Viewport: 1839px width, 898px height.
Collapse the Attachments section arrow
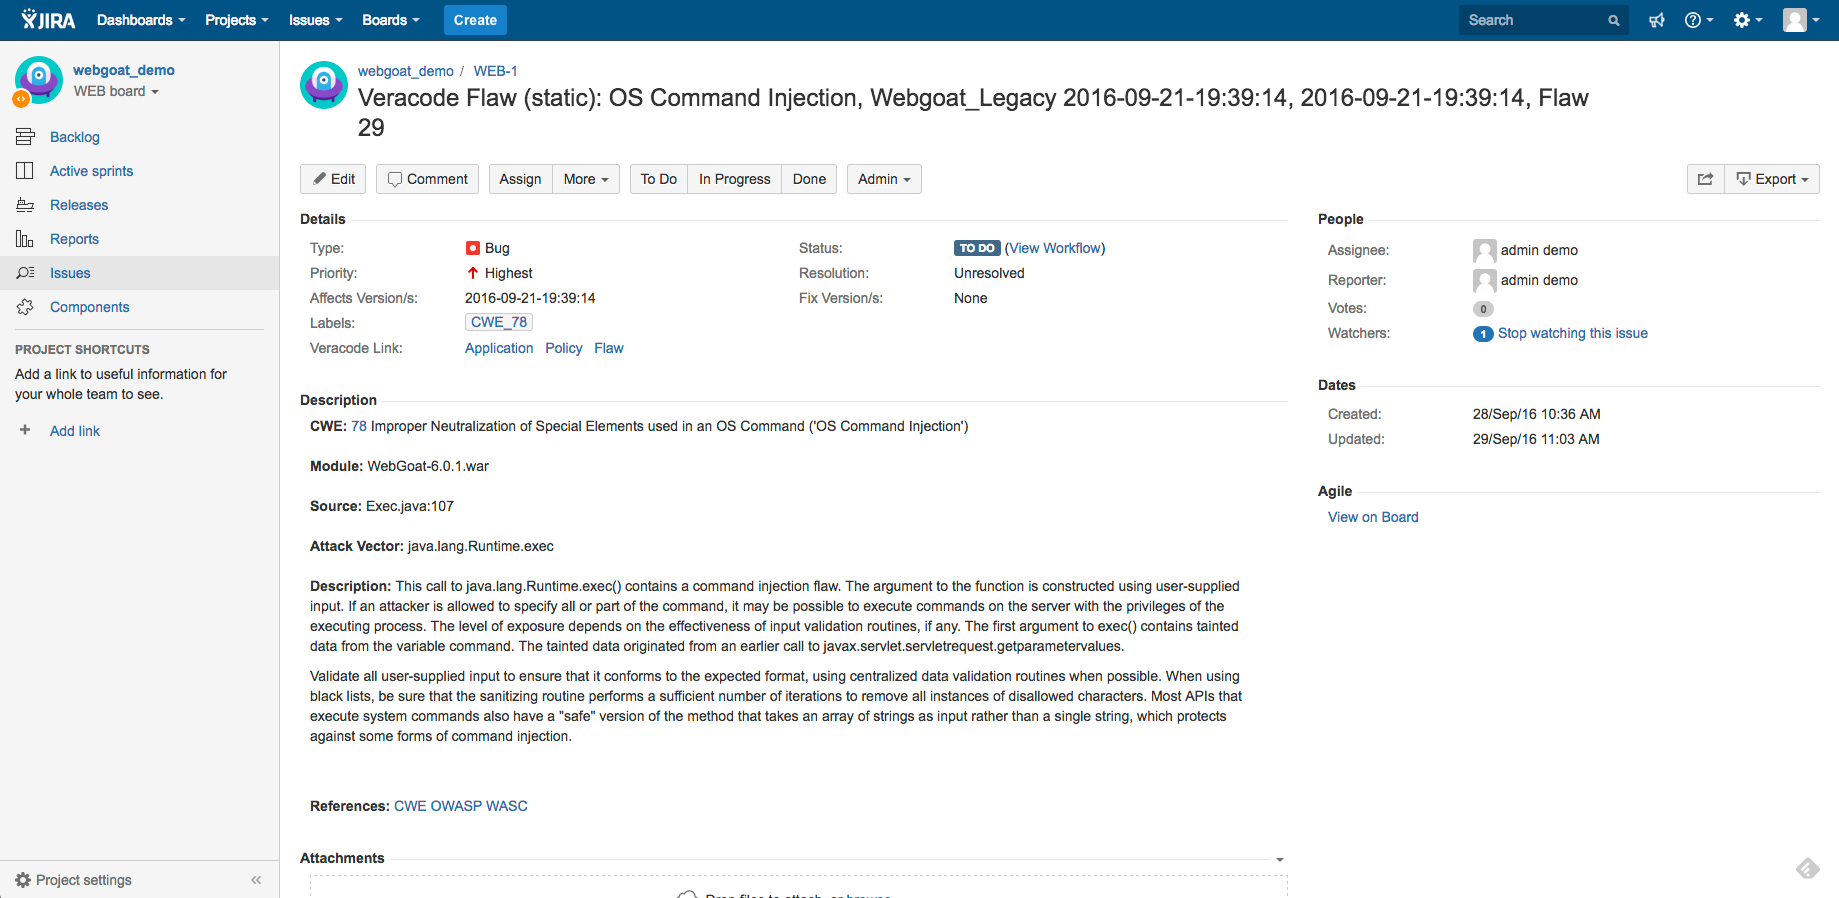pyautogui.click(x=1280, y=859)
